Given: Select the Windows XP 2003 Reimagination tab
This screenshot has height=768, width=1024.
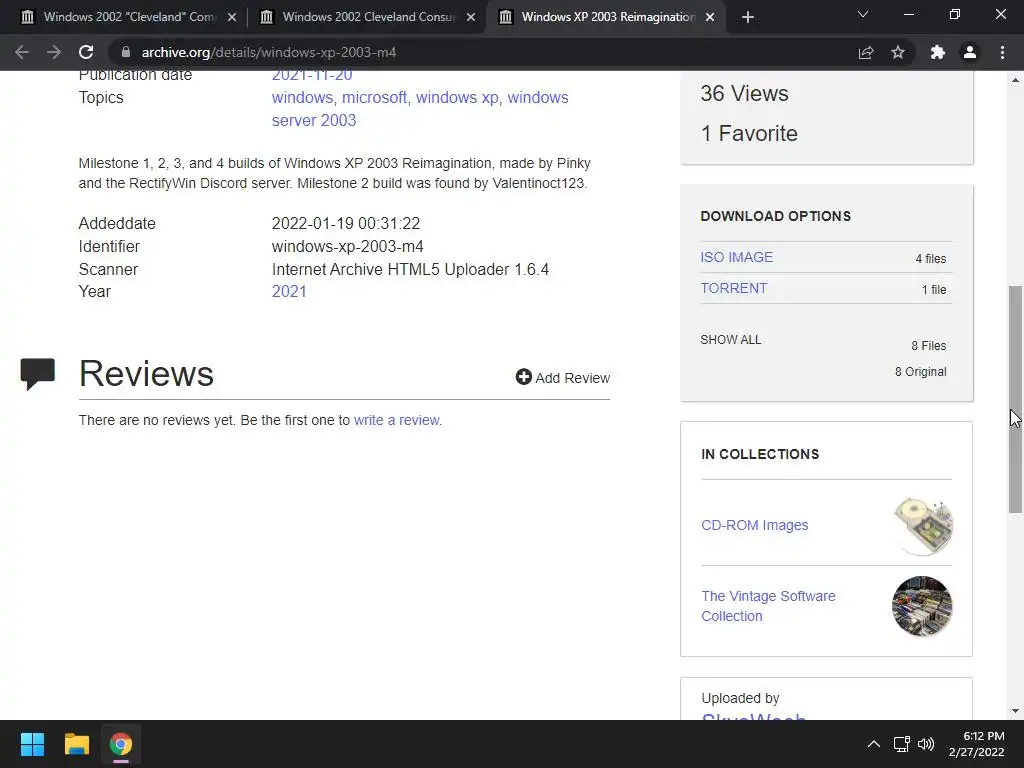Looking at the screenshot, I should pos(607,17).
